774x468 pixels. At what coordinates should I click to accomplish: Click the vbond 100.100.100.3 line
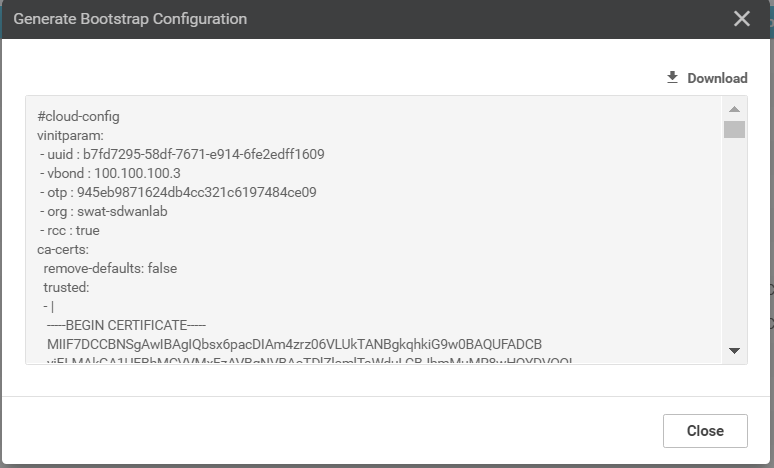[117, 173]
